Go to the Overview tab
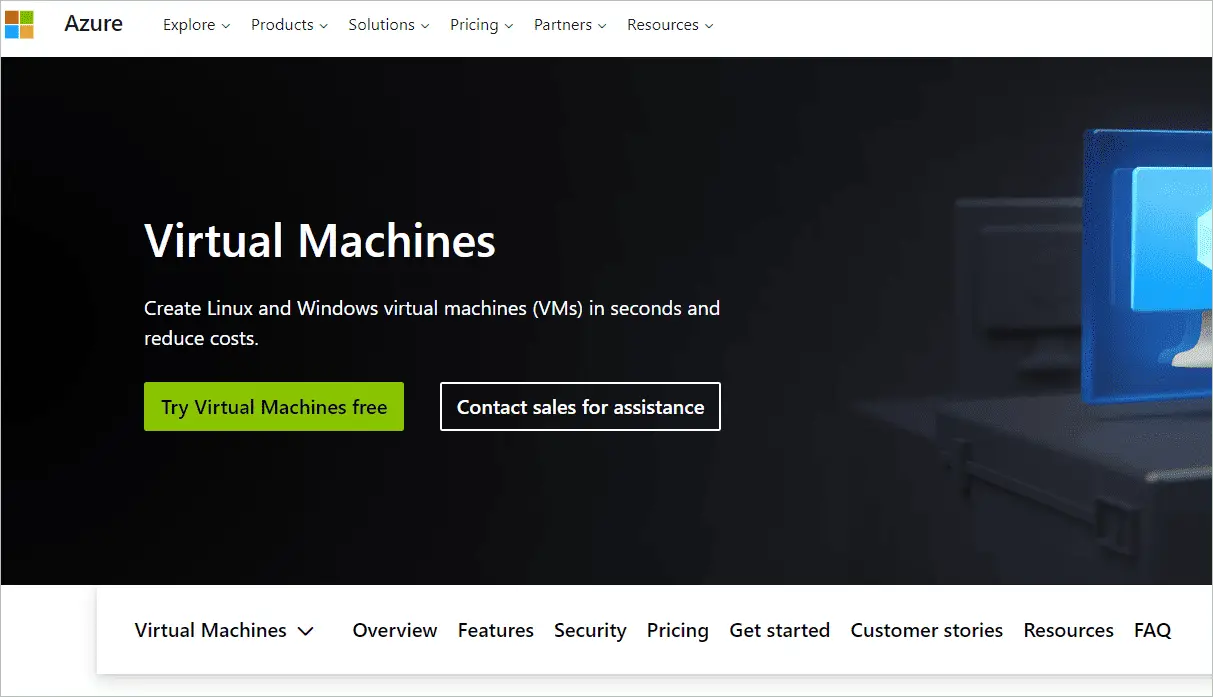The image size is (1213, 697). 395,630
